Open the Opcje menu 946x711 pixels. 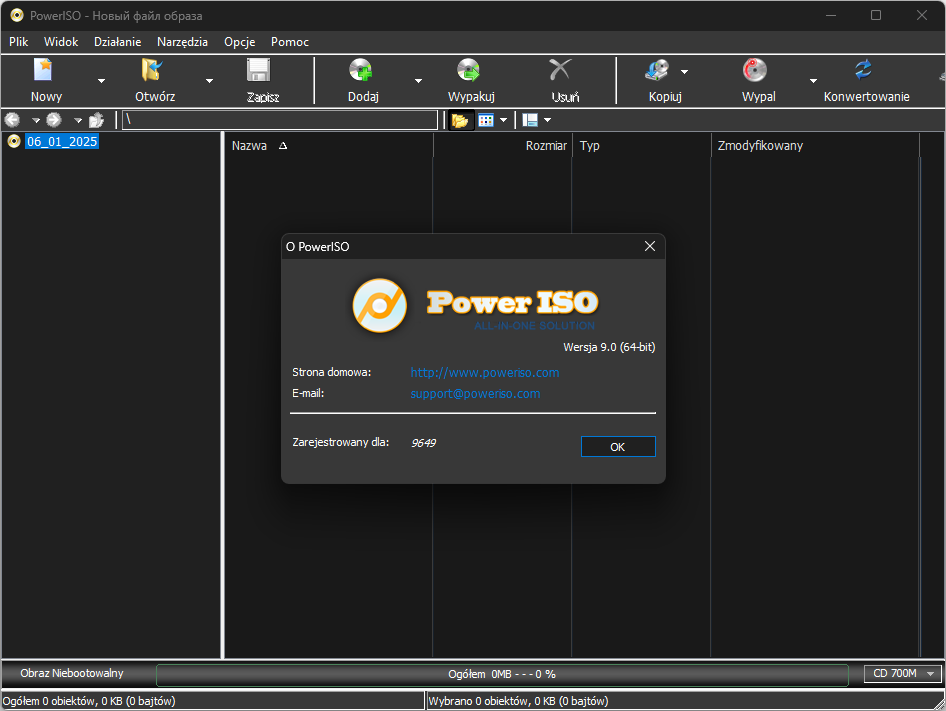click(x=240, y=42)
